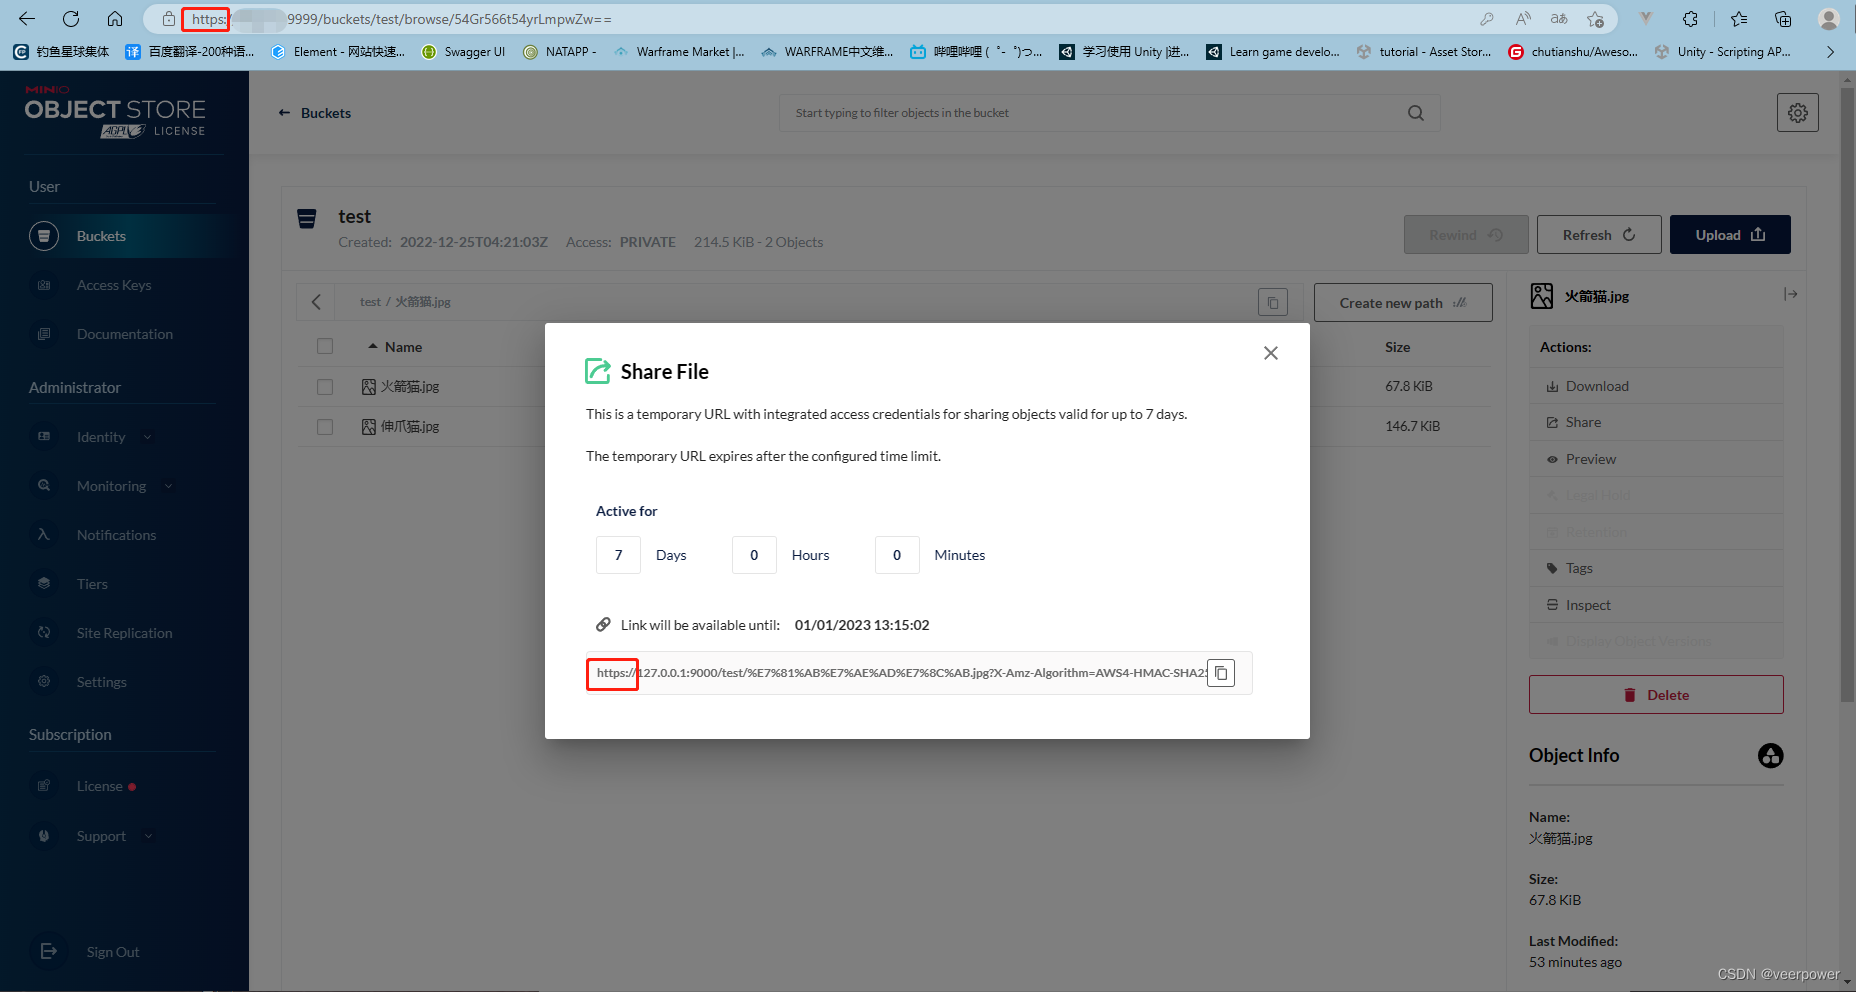Image resolution: width=1856 pixels, height=992 pixels.
Task: Open browser collections icon
Action: pyautogui.click(x=1783, y=19)
